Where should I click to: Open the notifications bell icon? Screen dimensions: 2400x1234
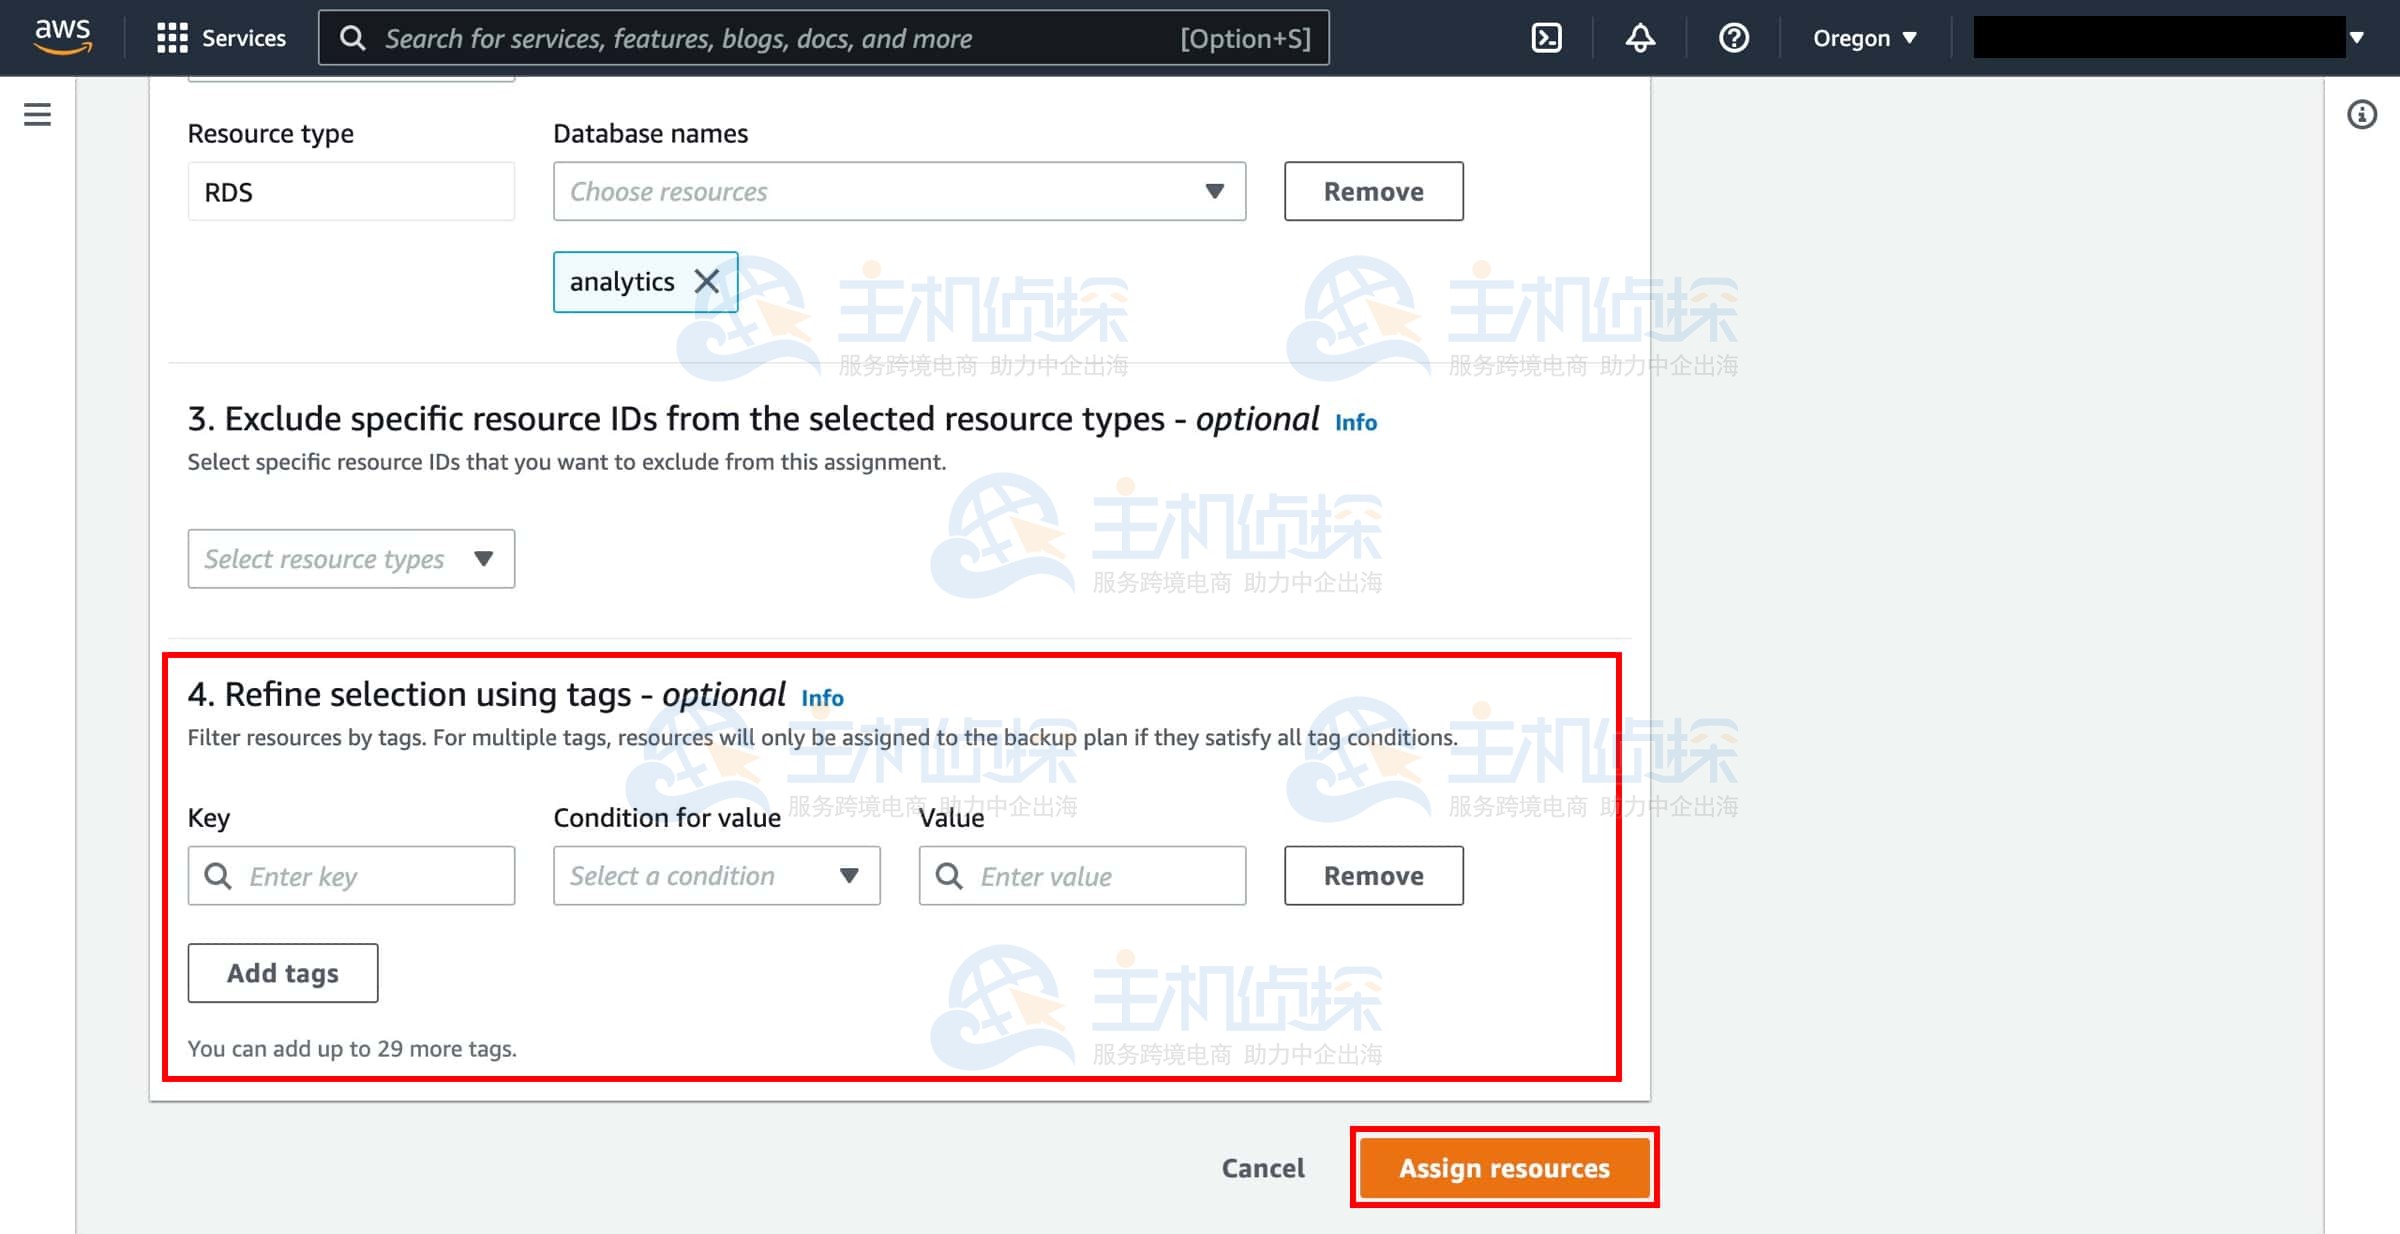pyautogui.click(x=1638, y=37)
